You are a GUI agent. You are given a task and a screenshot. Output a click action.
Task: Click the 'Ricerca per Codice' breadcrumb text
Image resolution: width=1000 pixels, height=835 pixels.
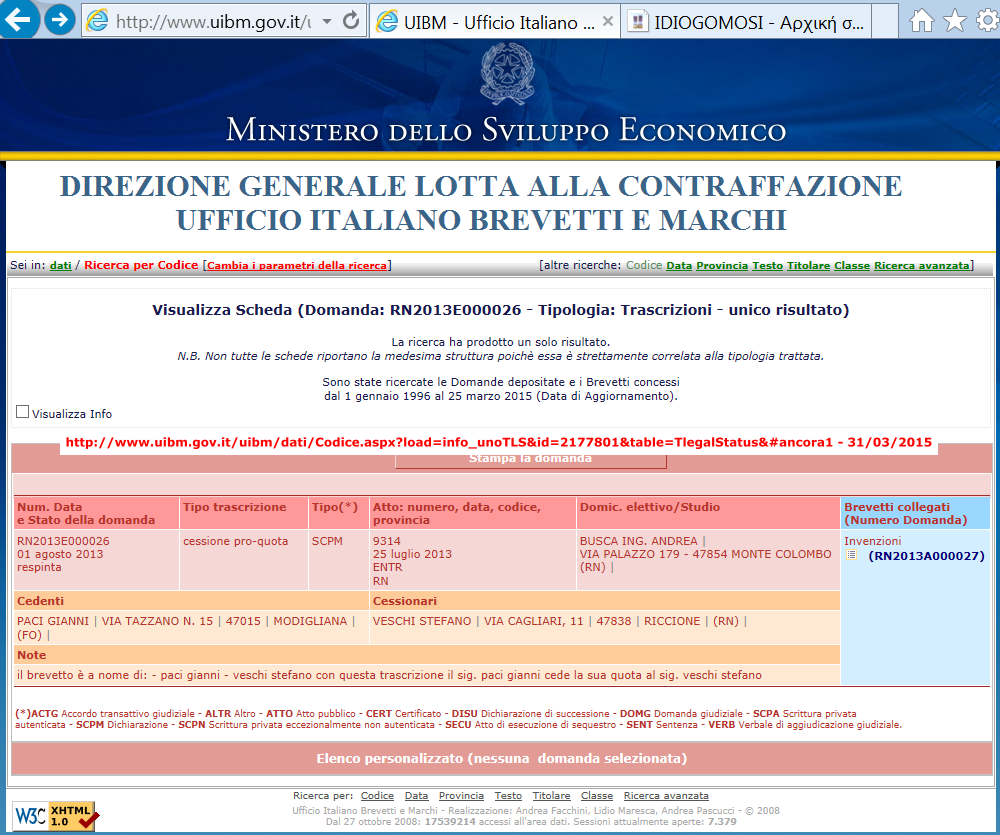(141, 265)
